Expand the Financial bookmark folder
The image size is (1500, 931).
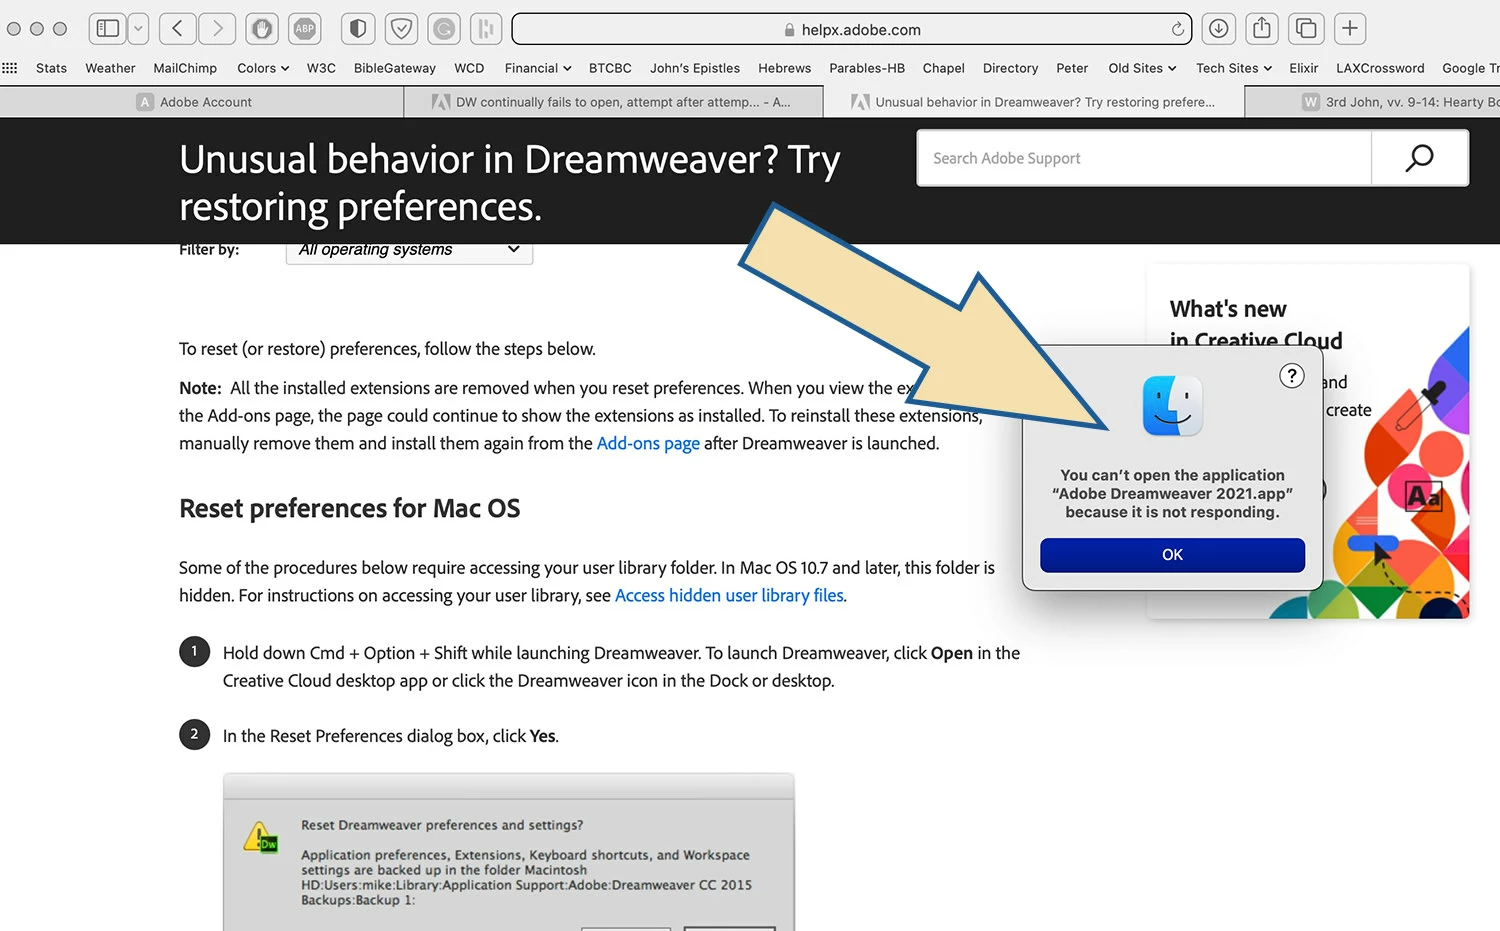point(538,68)
